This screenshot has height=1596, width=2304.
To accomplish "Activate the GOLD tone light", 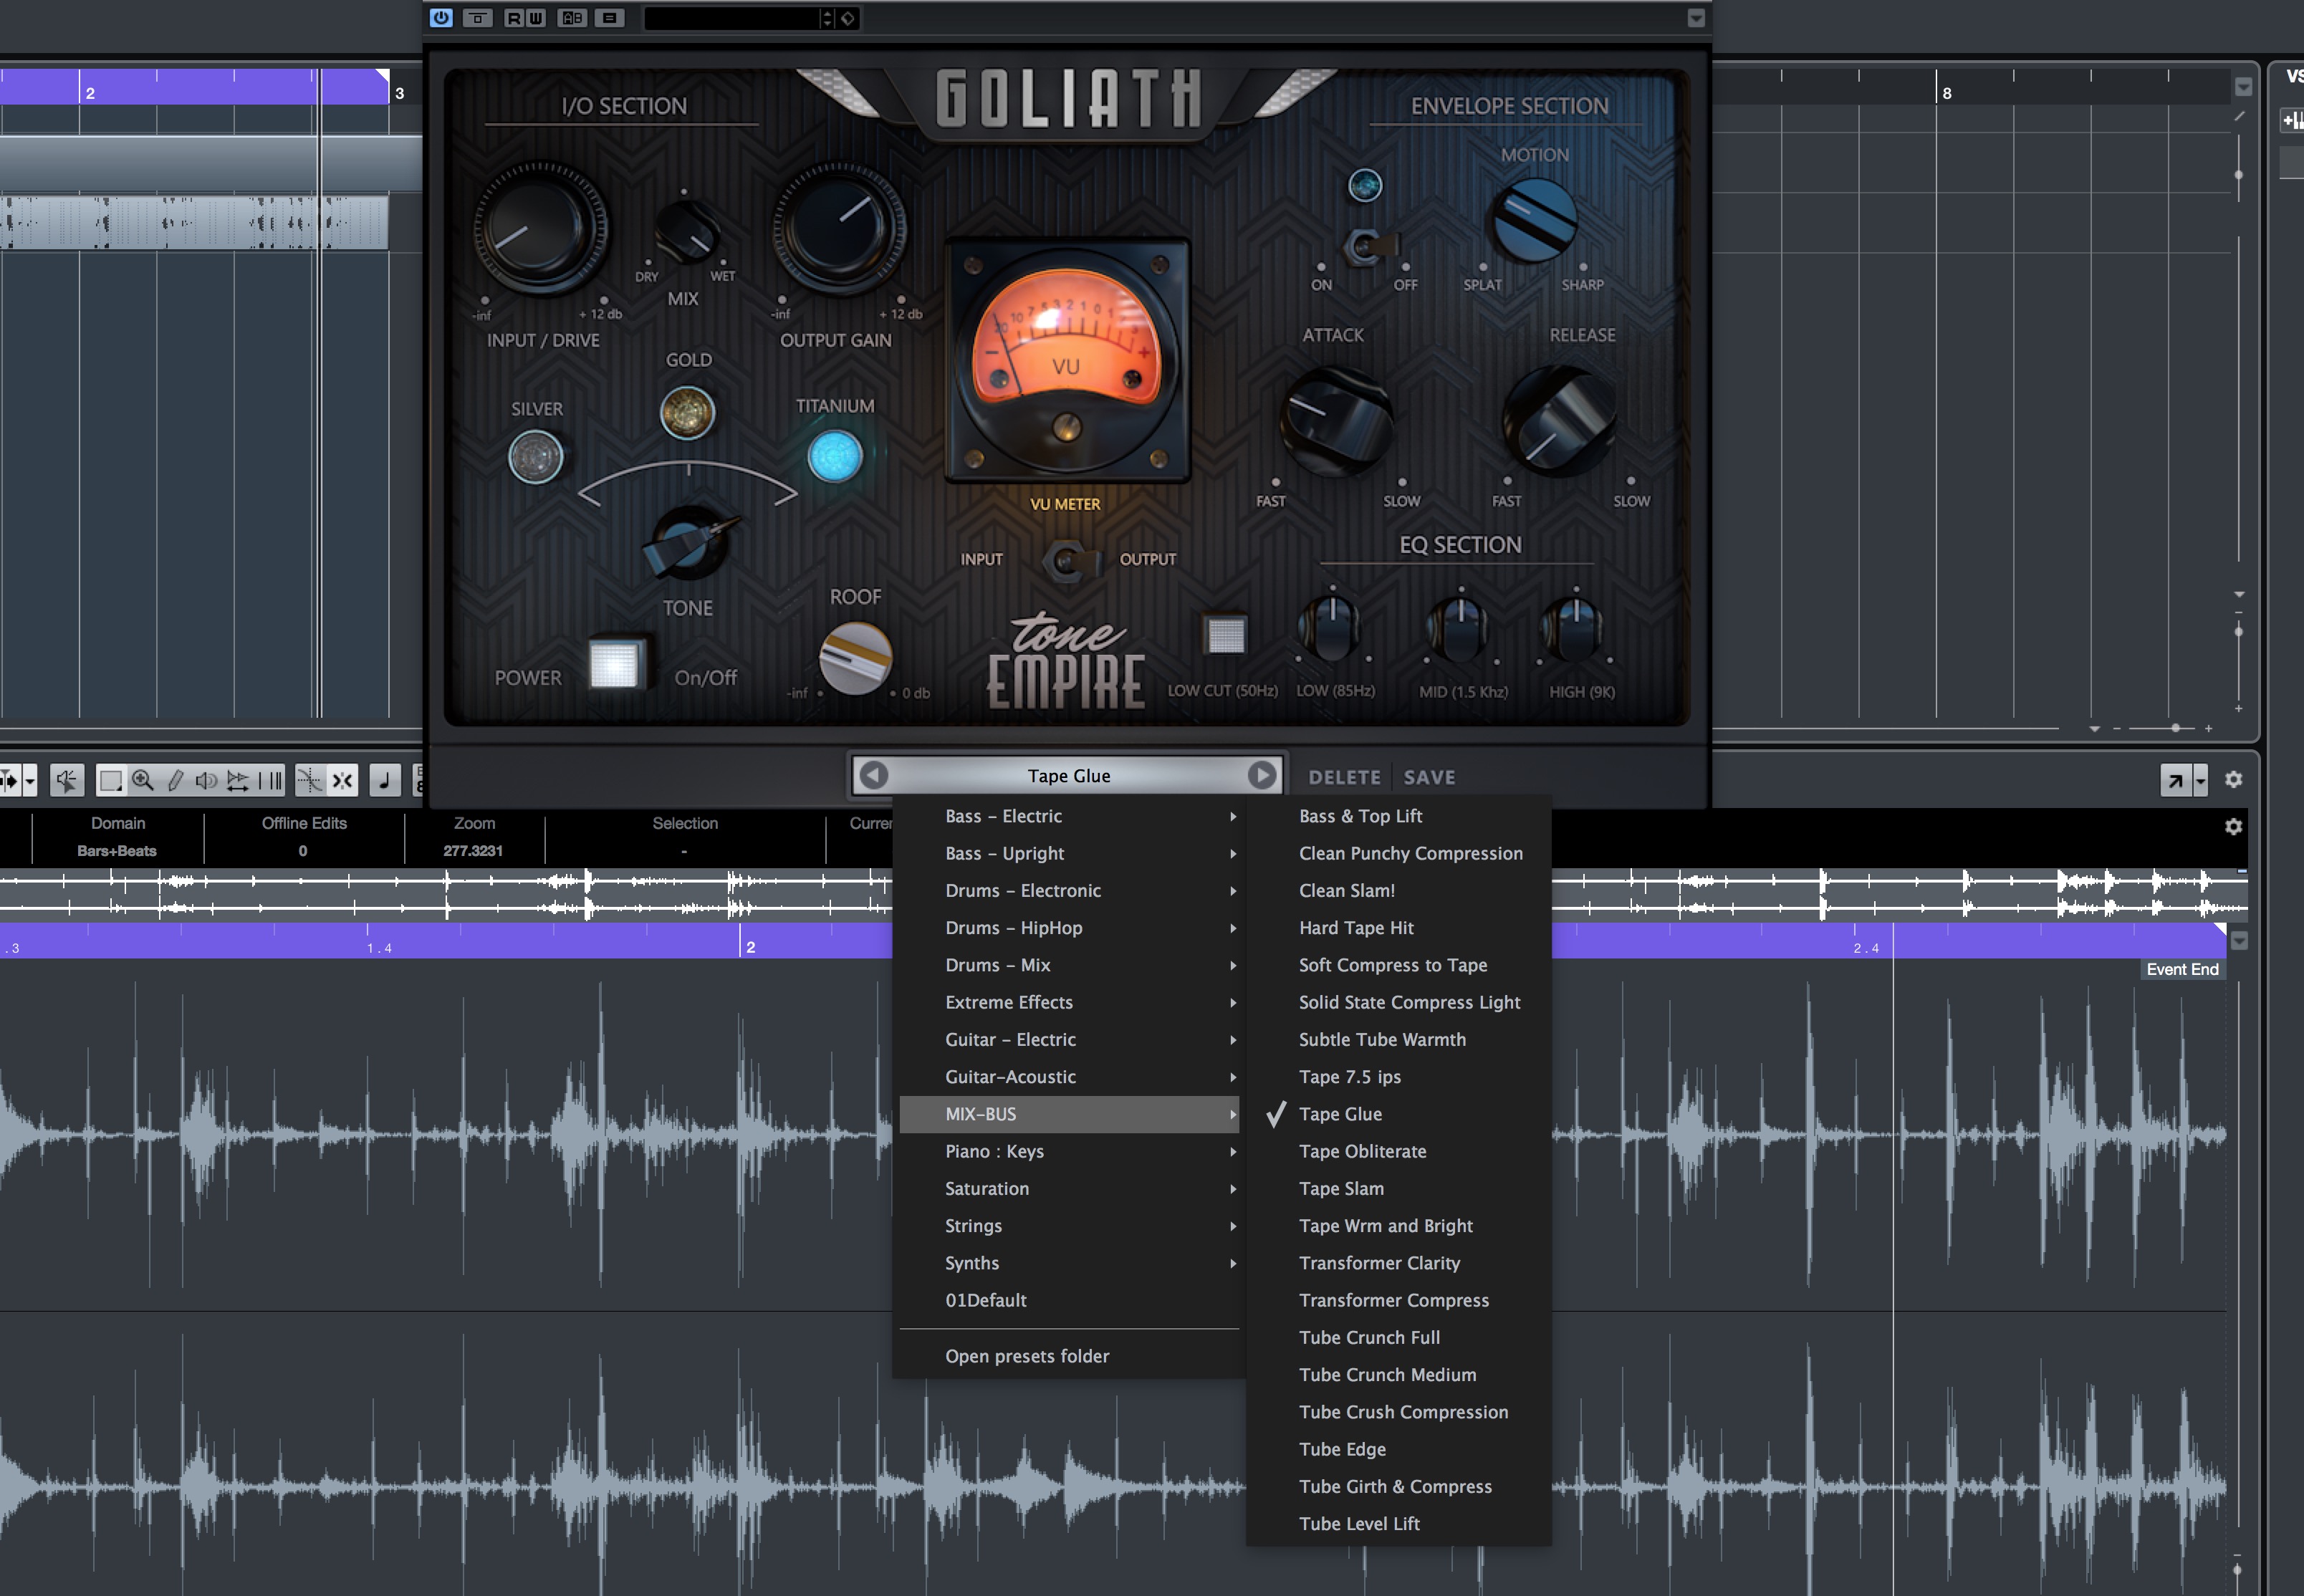I will (688, 412).
